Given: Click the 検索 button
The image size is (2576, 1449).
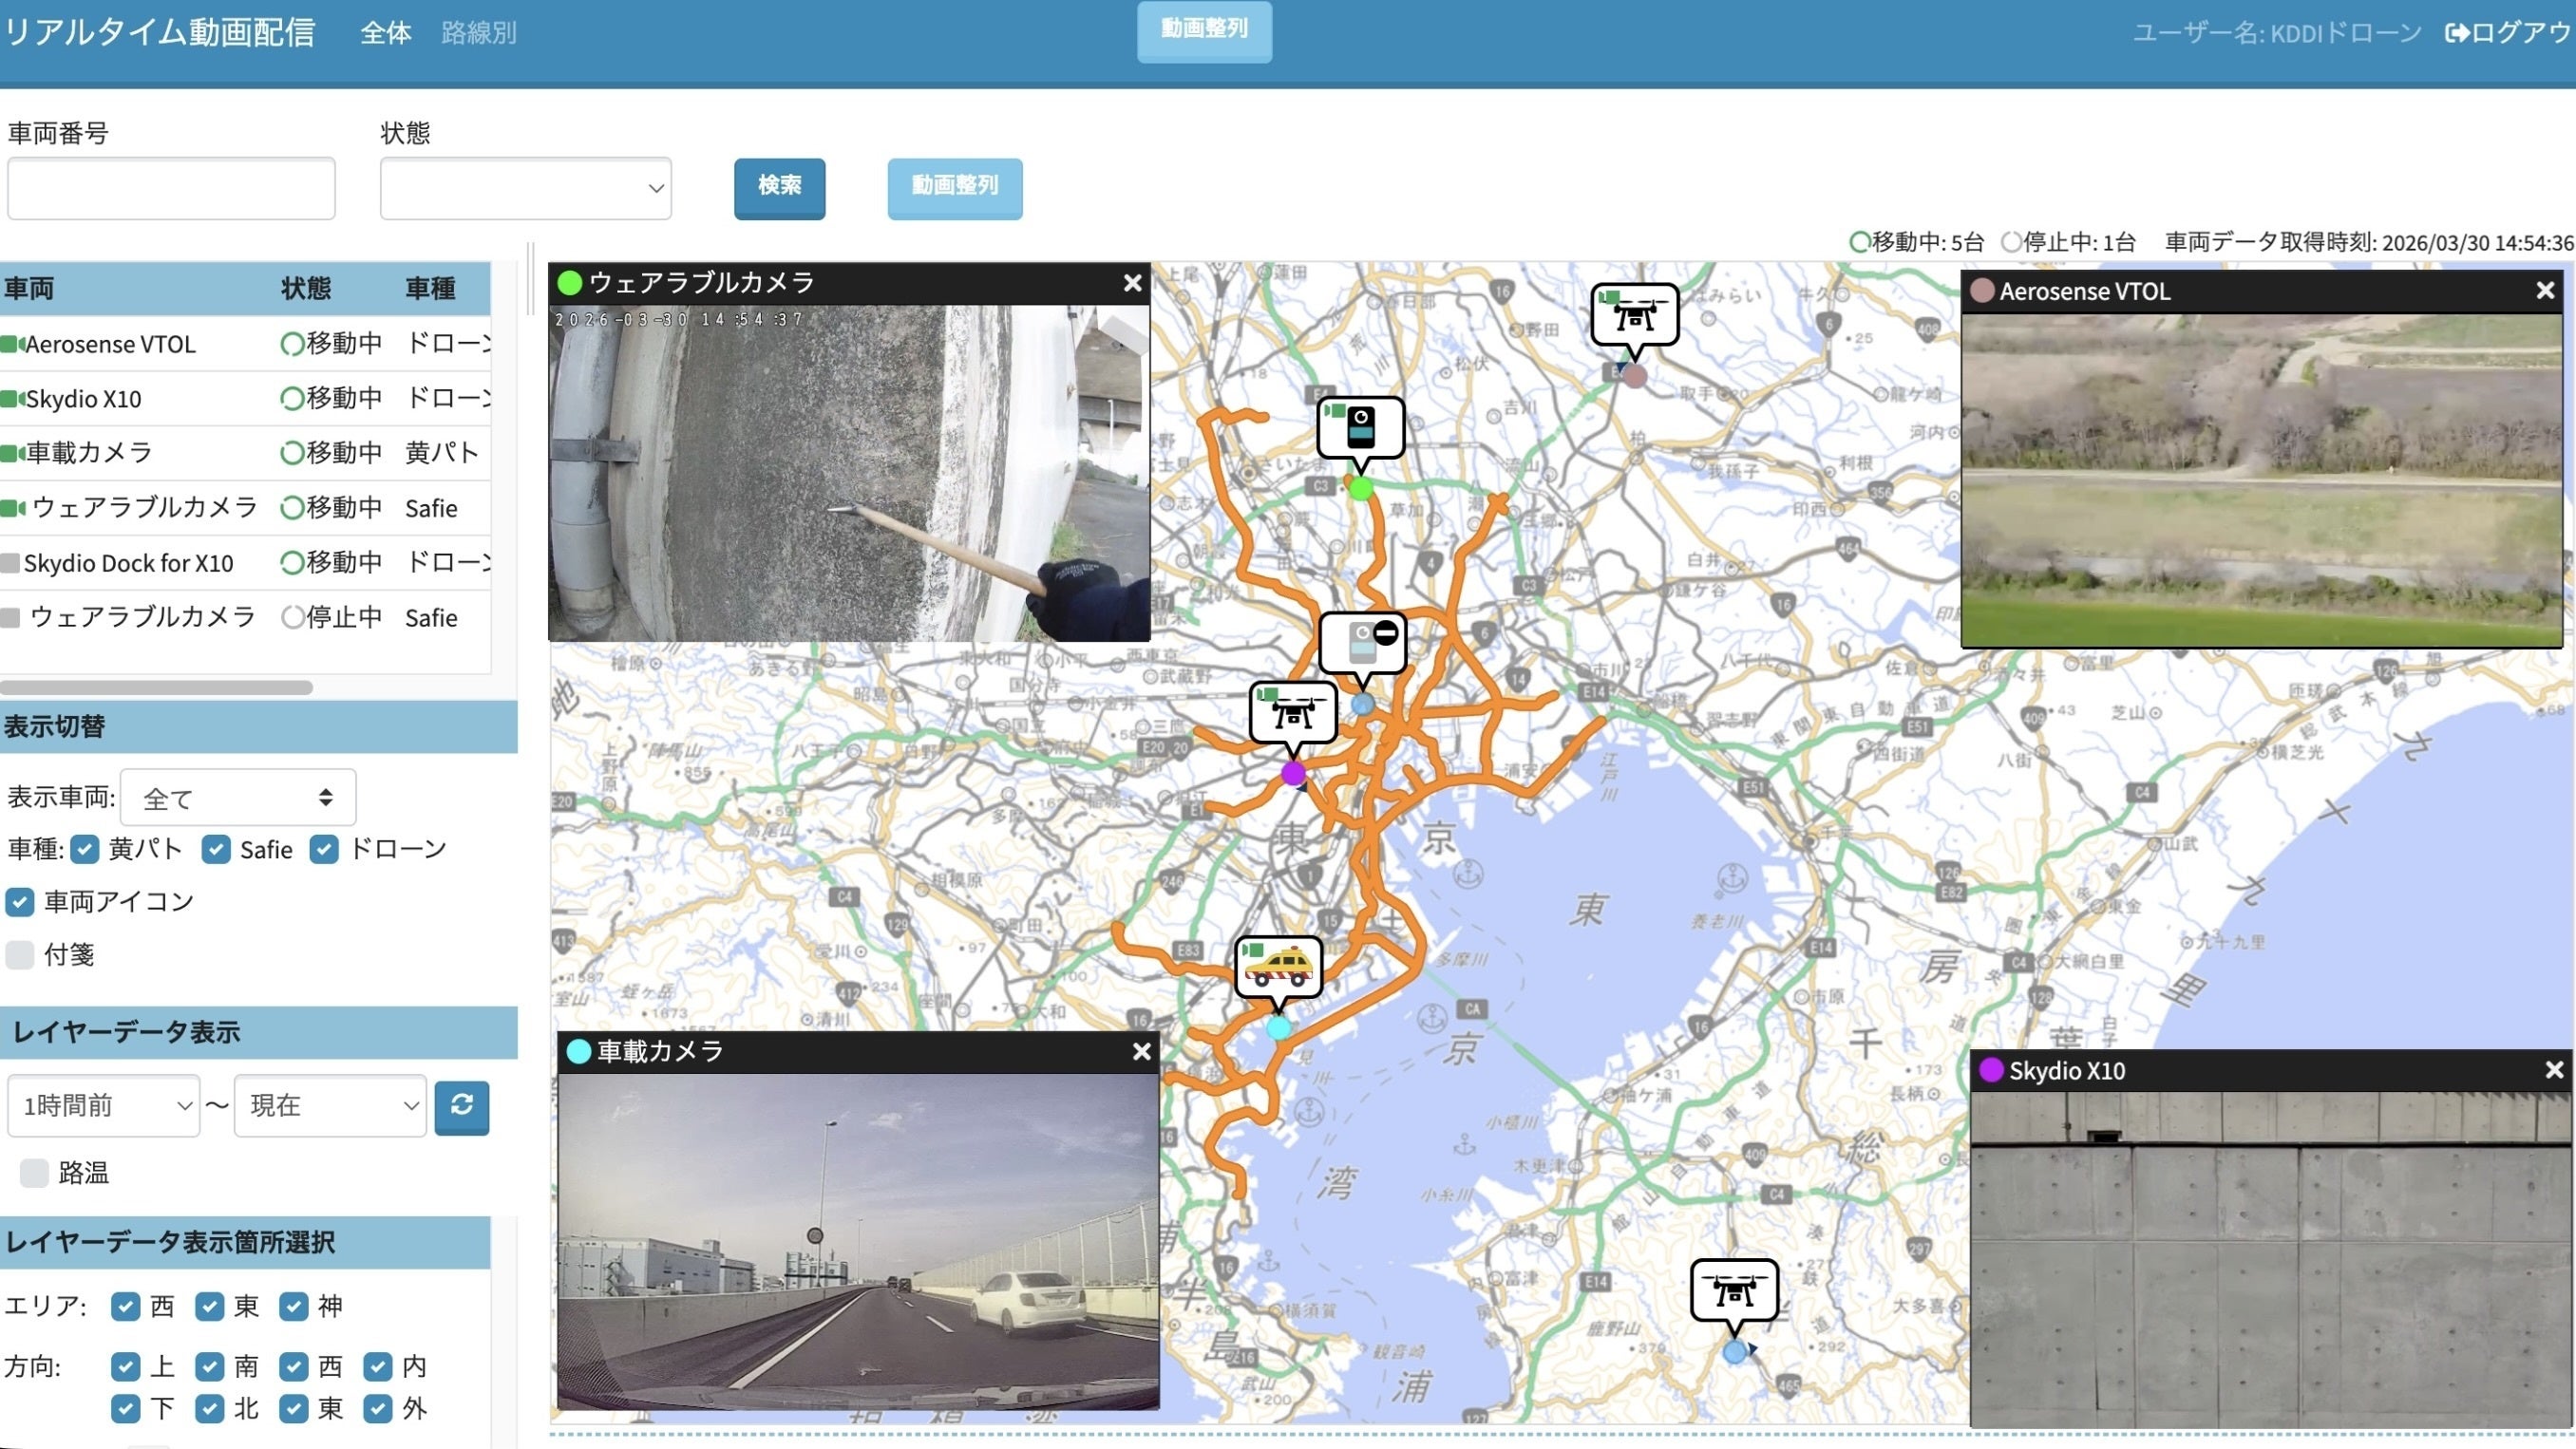Looking at the screenshot, I should tap(780, 187).
